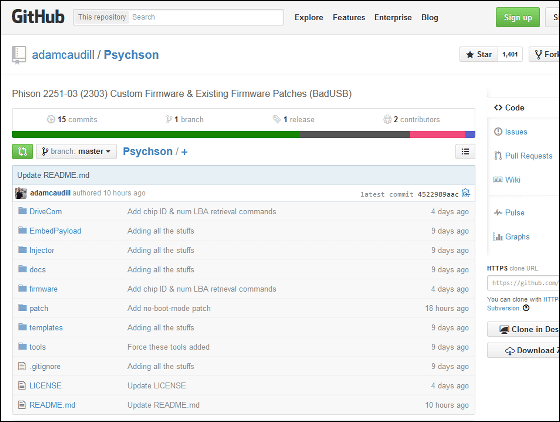This screenshot has width=560, height=422.
Task: Click the release tag icon
Action: point(277,119)
